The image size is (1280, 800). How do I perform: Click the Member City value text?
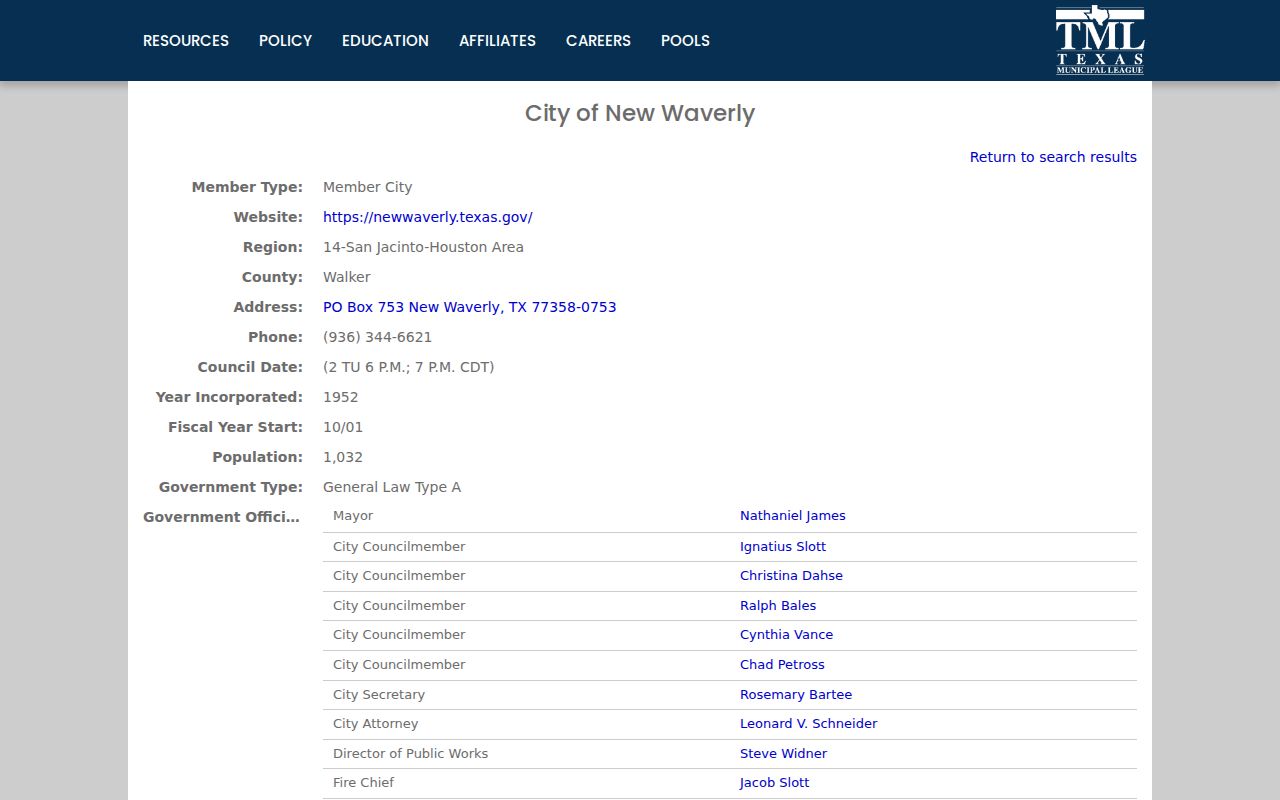pos(368,187)
